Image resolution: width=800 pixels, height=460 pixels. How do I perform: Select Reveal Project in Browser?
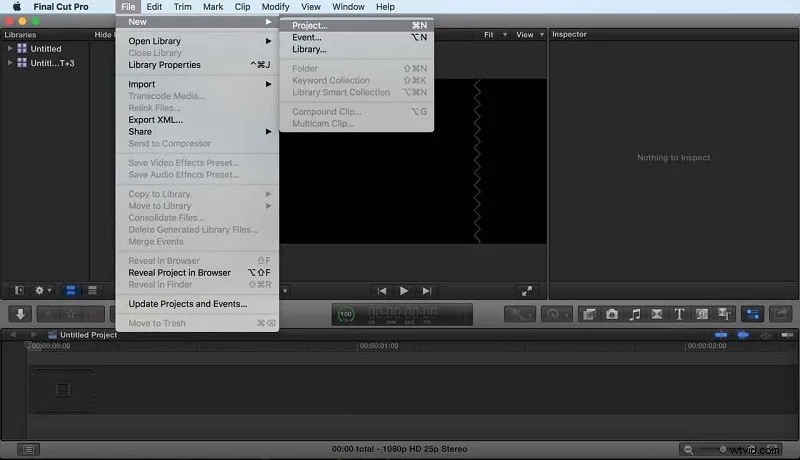coord(197,273)
